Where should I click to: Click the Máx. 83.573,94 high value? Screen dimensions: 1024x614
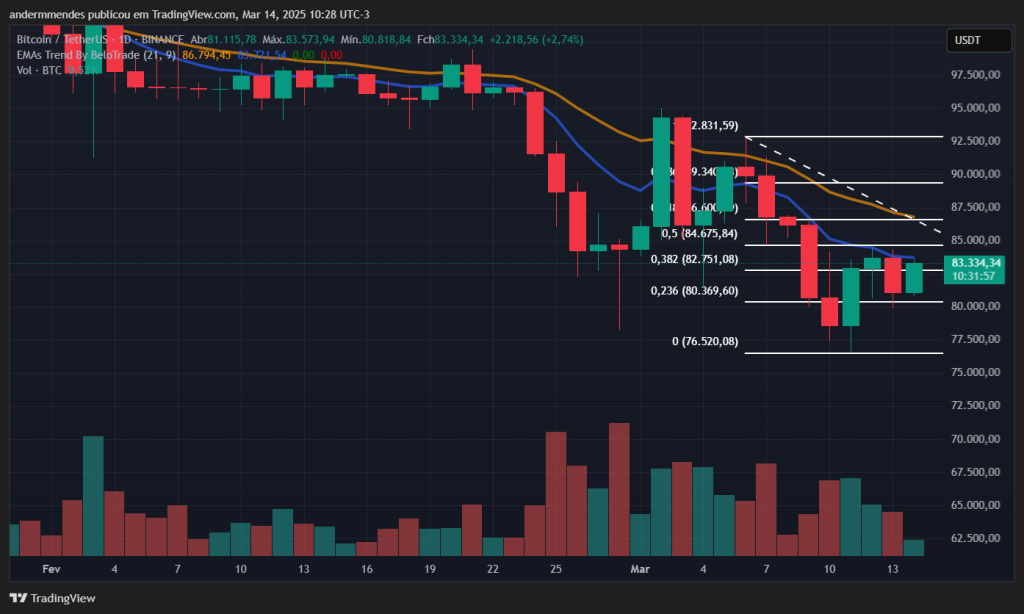[x=298, y=40]
